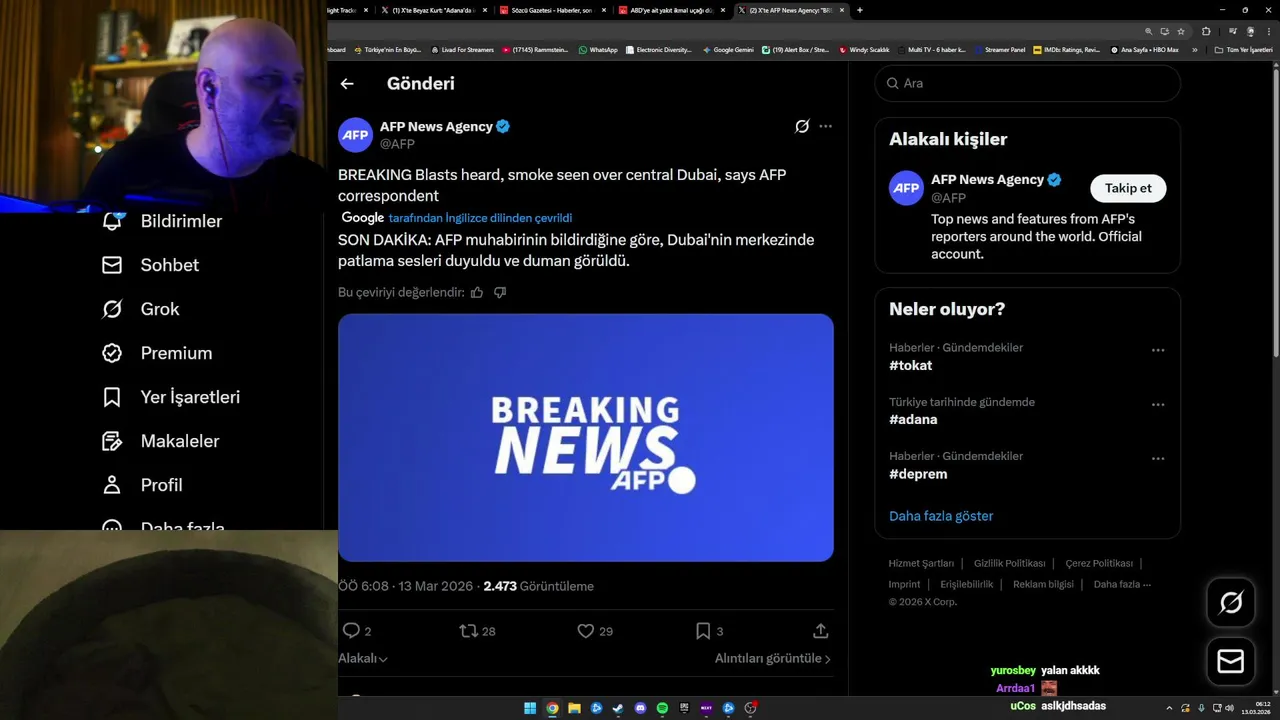Open Makaleler in the sidebar
The height and width of the screenshot is (720, 1280).
point(160,441)
